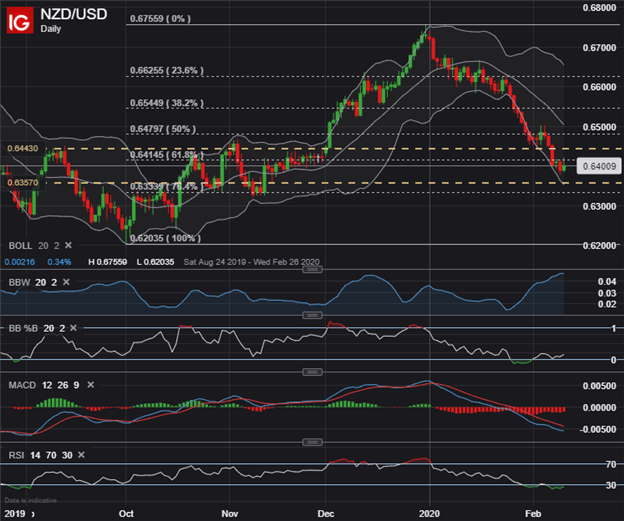624x521 pixels.
Task: Click the 2019 timeline arrow
Action: pyautogui.click(x=33, y=514)
